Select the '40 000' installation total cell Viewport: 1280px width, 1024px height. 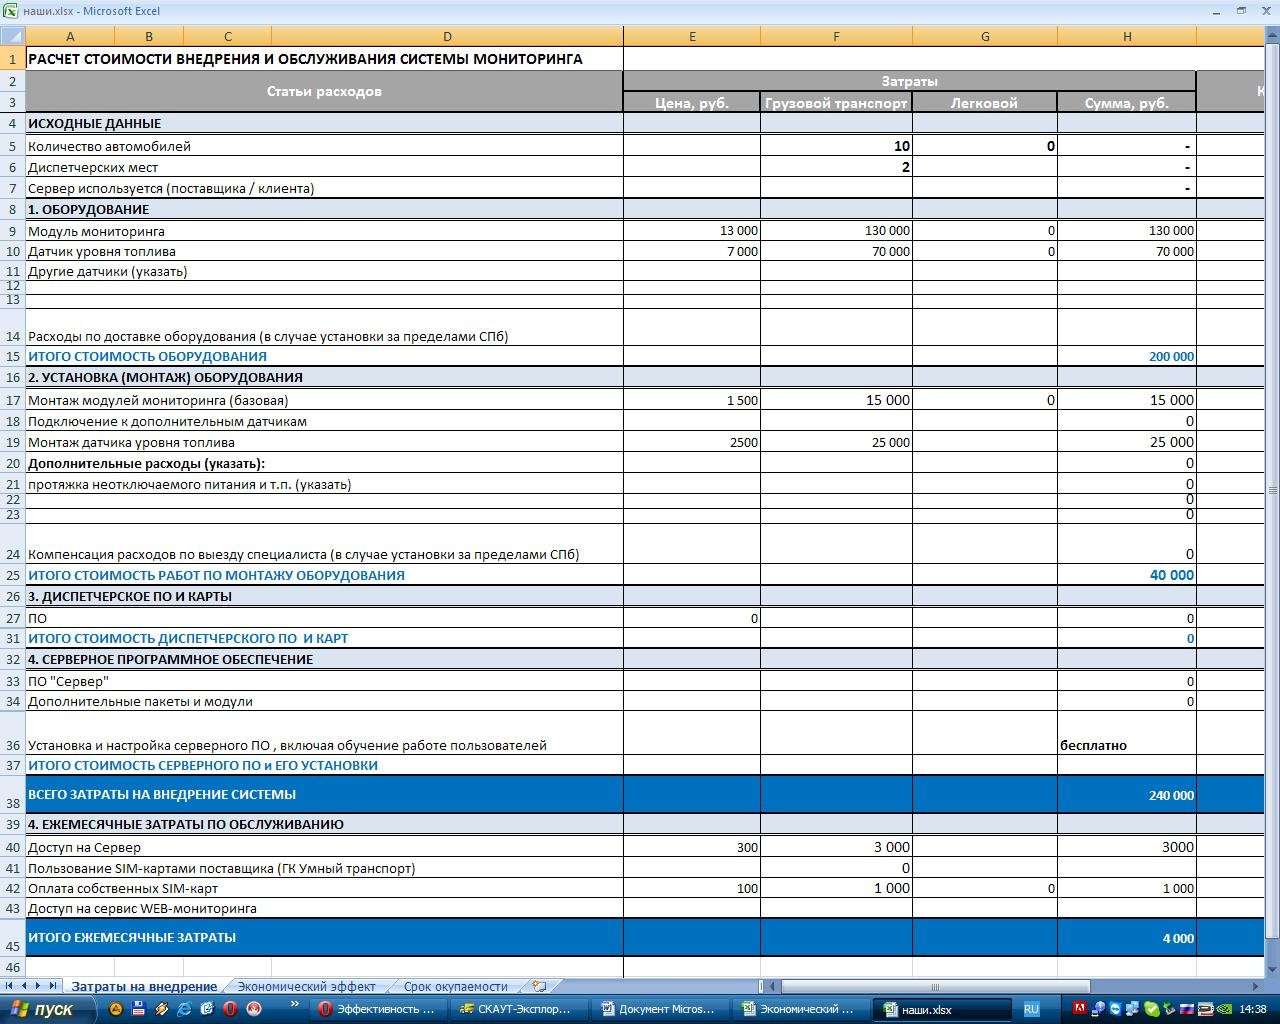click(x=1127, y=575)
